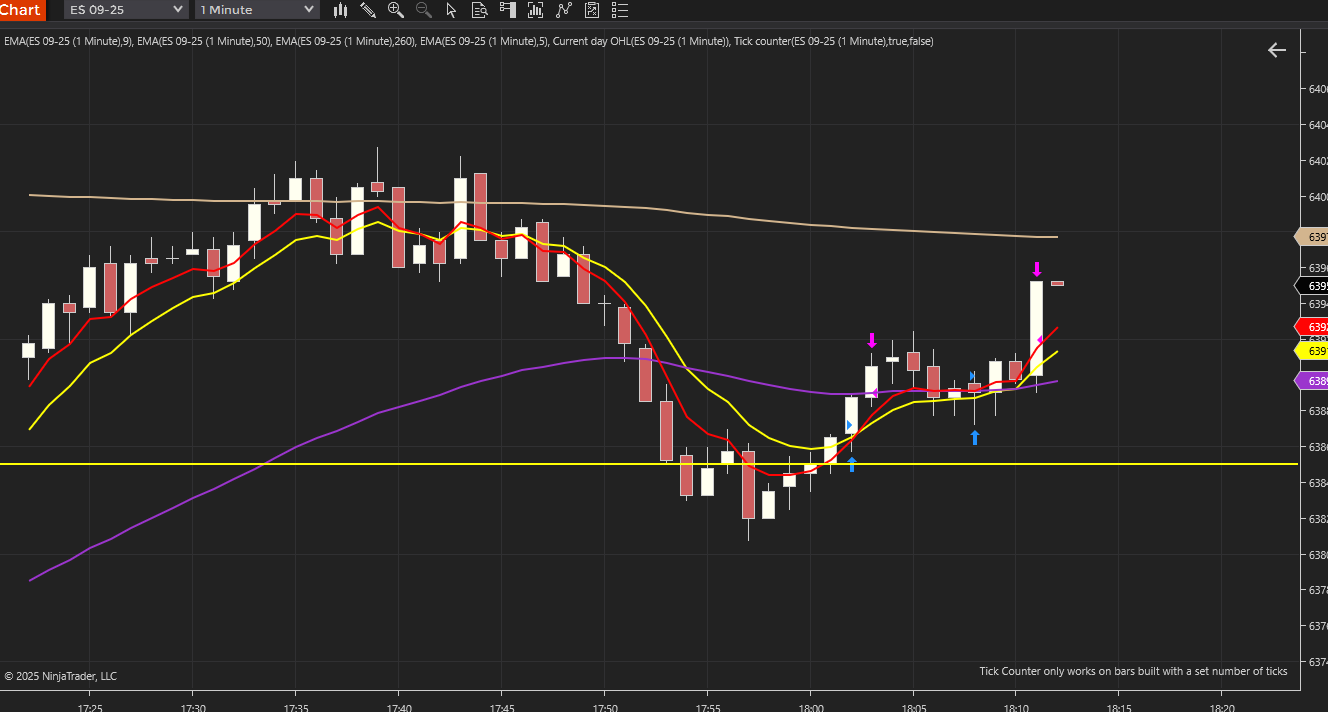Select the blue up arrow below 18:08 bar
1328x712 pixels.
click(x=975, y=437)
